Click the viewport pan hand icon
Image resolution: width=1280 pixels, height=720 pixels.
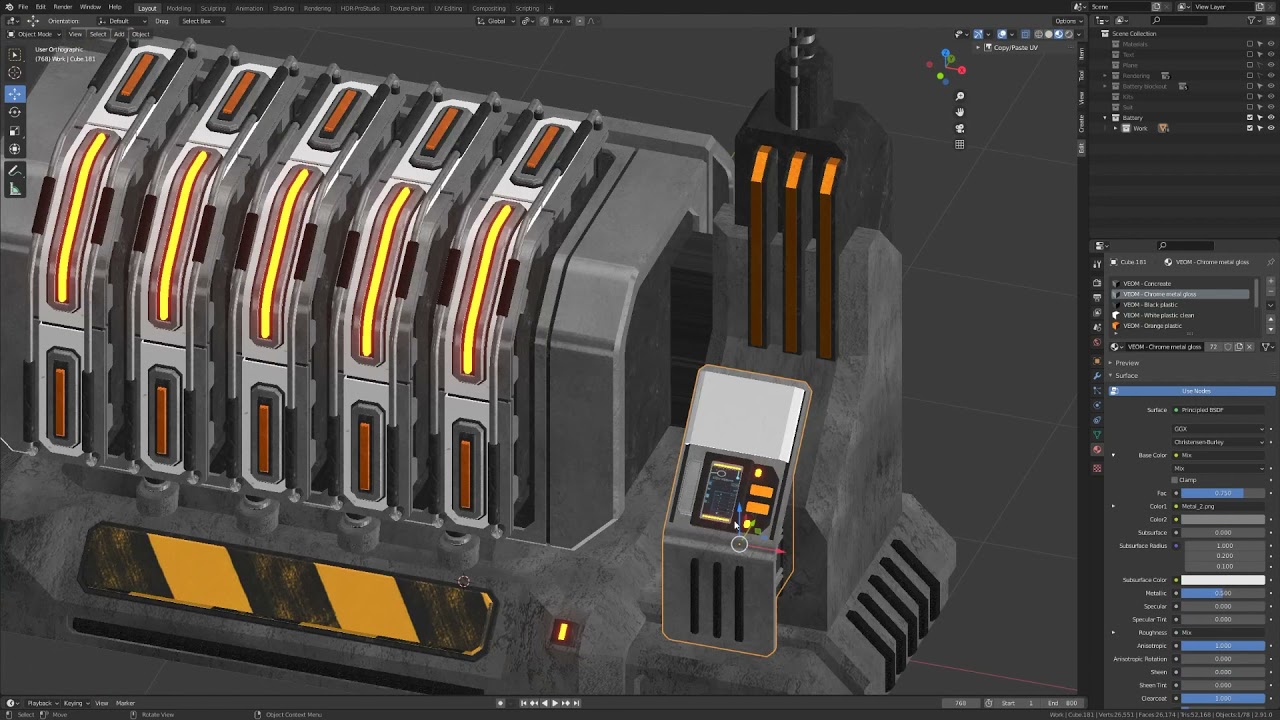[959, 112]
